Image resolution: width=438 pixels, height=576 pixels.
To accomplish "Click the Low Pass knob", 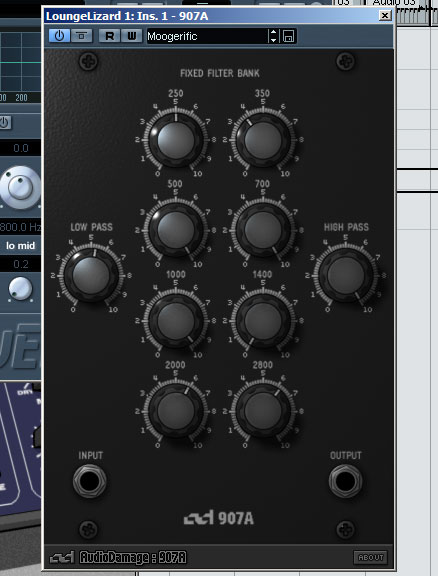I will coord(91,276).
